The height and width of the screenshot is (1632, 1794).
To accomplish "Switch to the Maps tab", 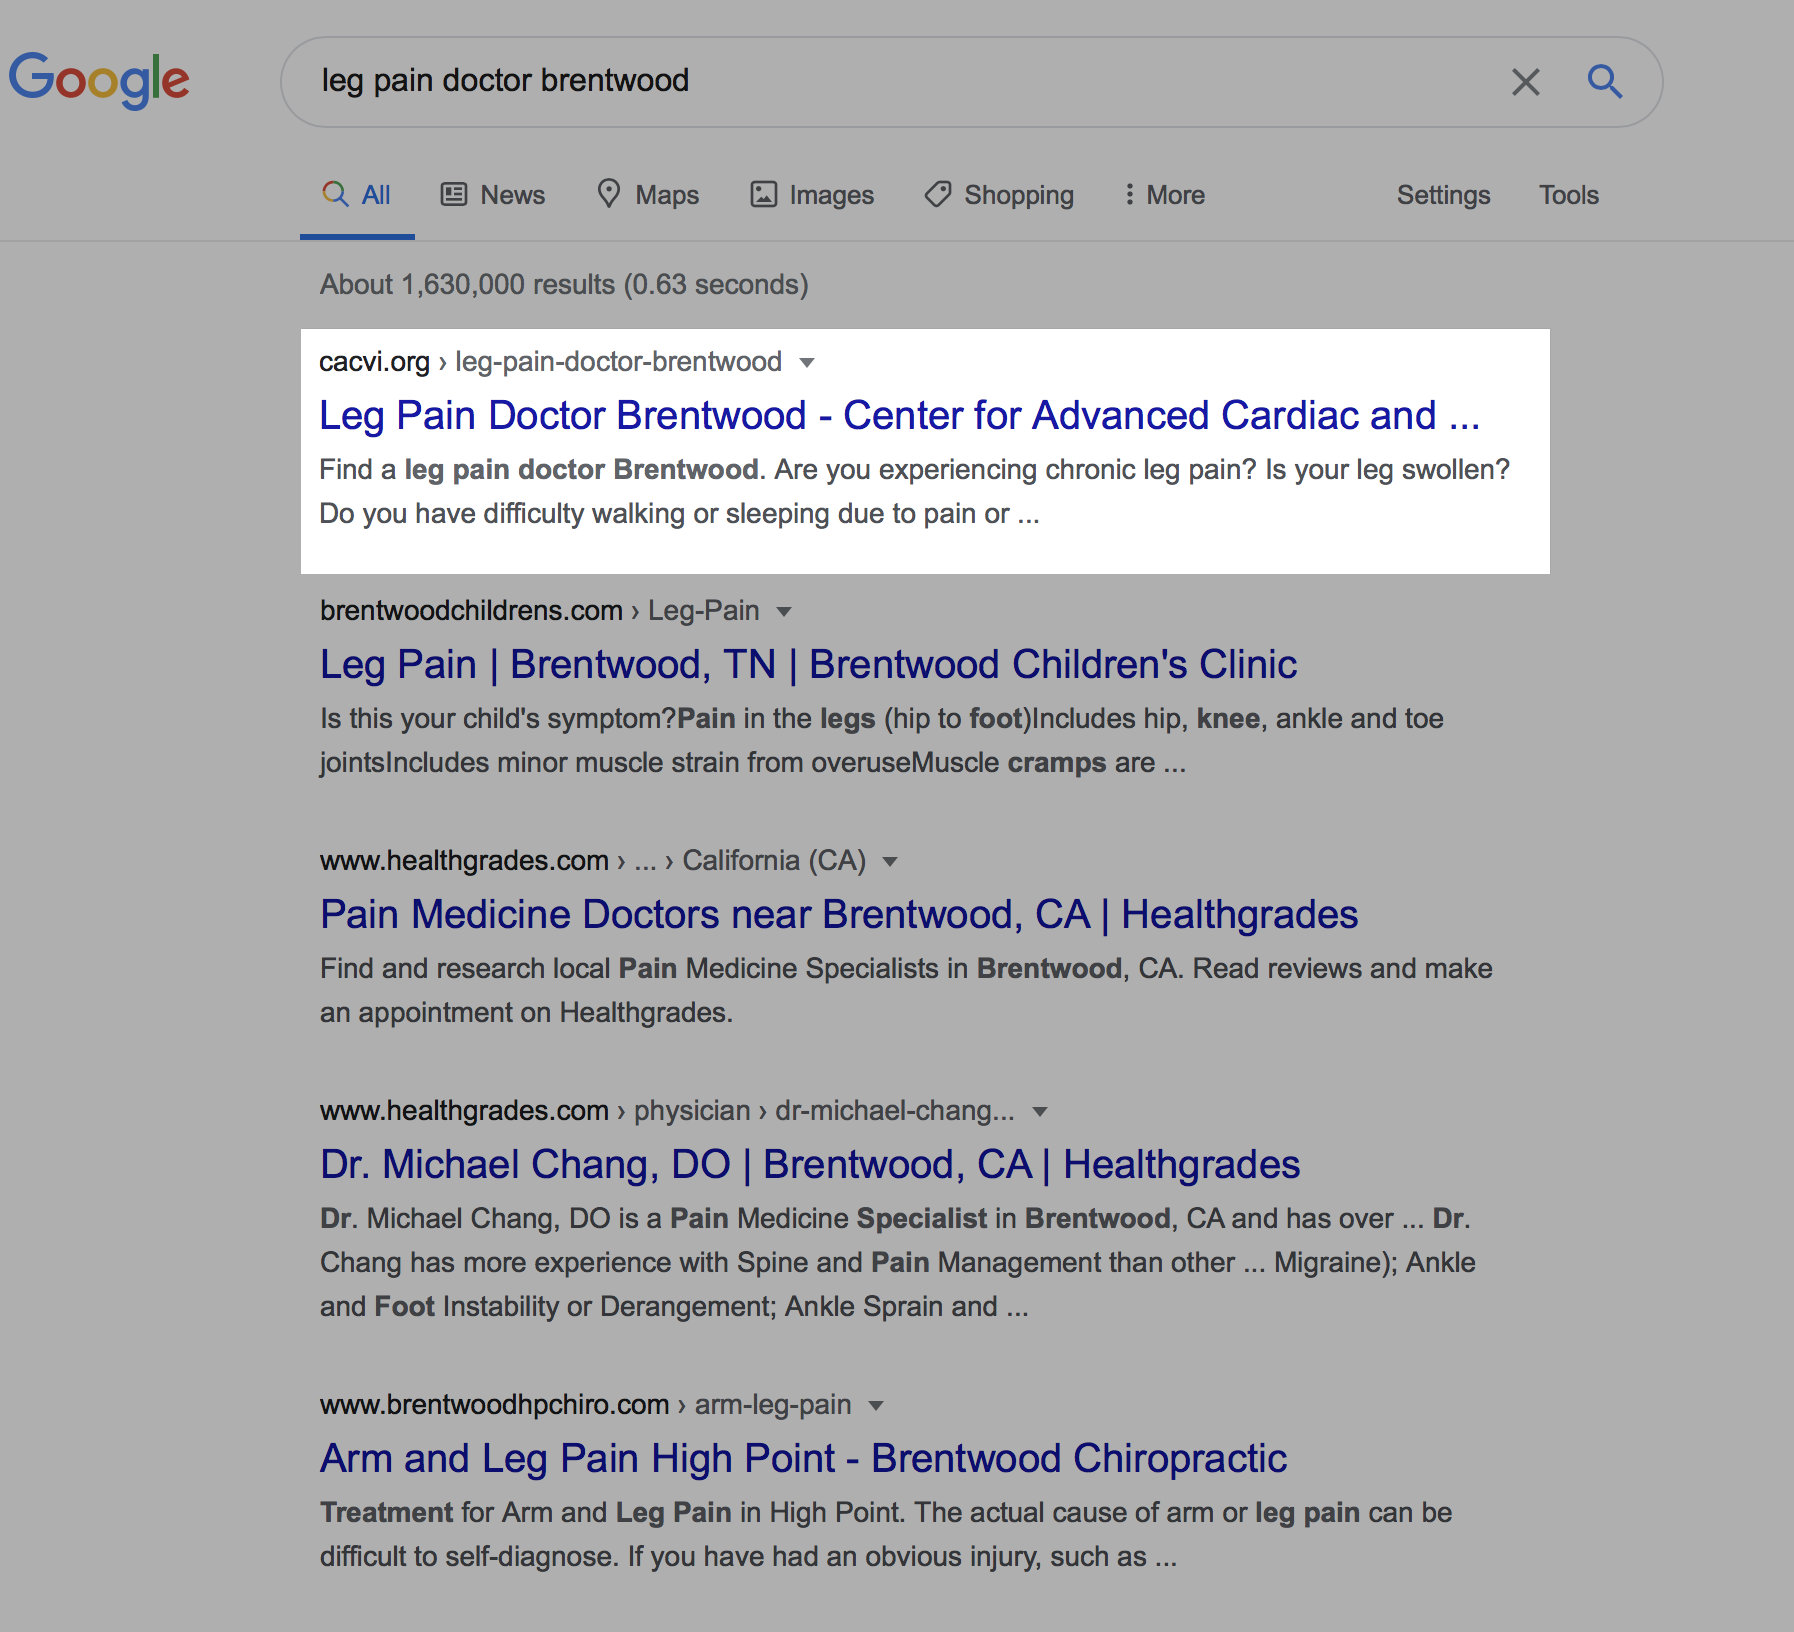I will (x=648, y=195).
